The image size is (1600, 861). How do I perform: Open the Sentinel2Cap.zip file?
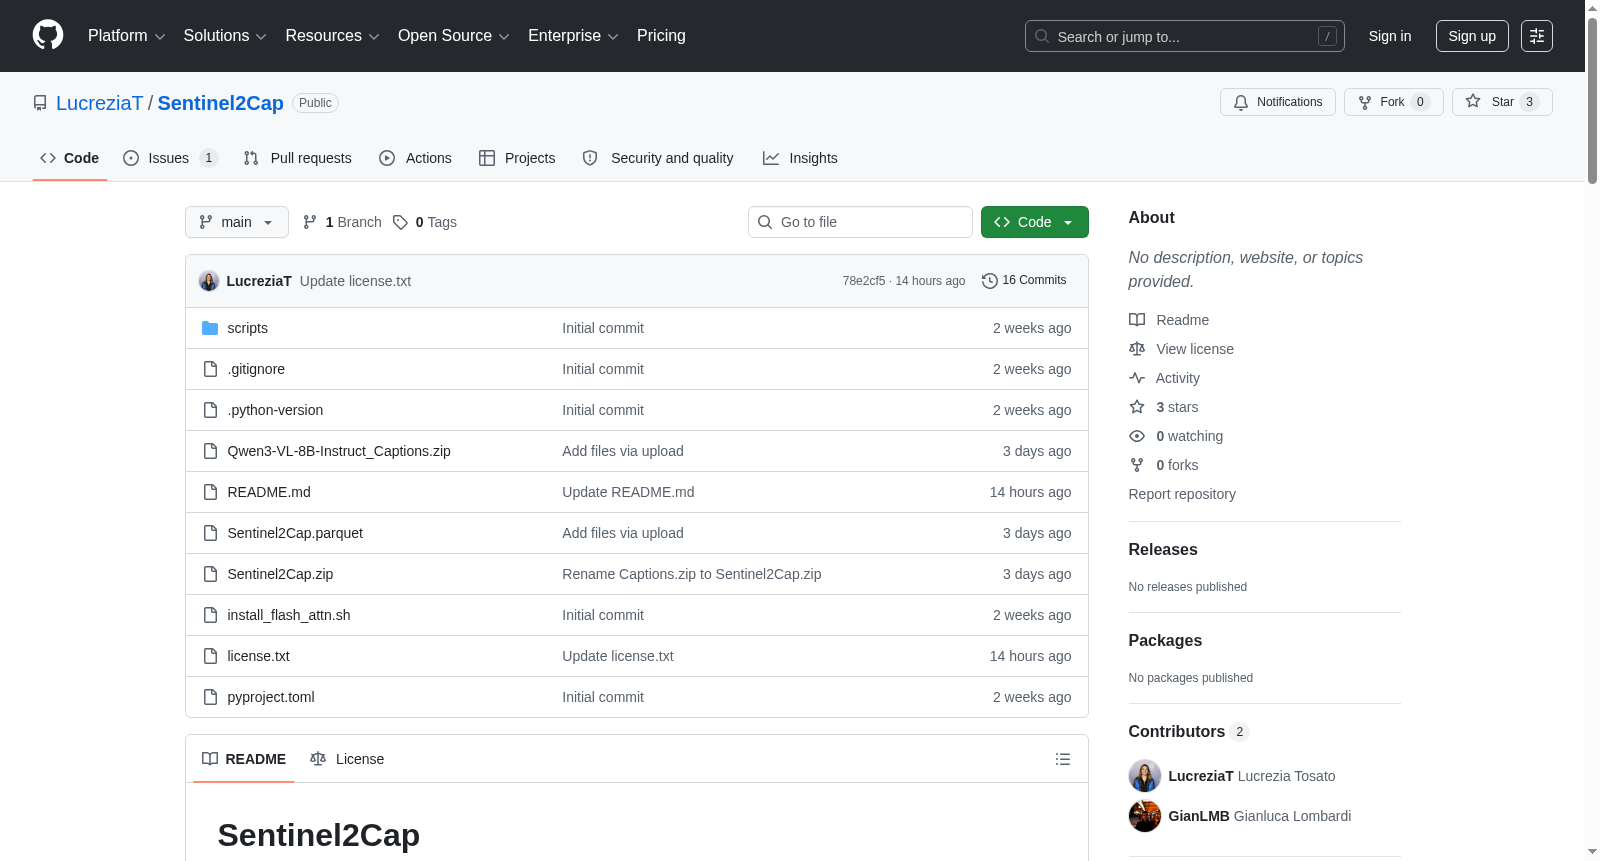tap(280, 574)
